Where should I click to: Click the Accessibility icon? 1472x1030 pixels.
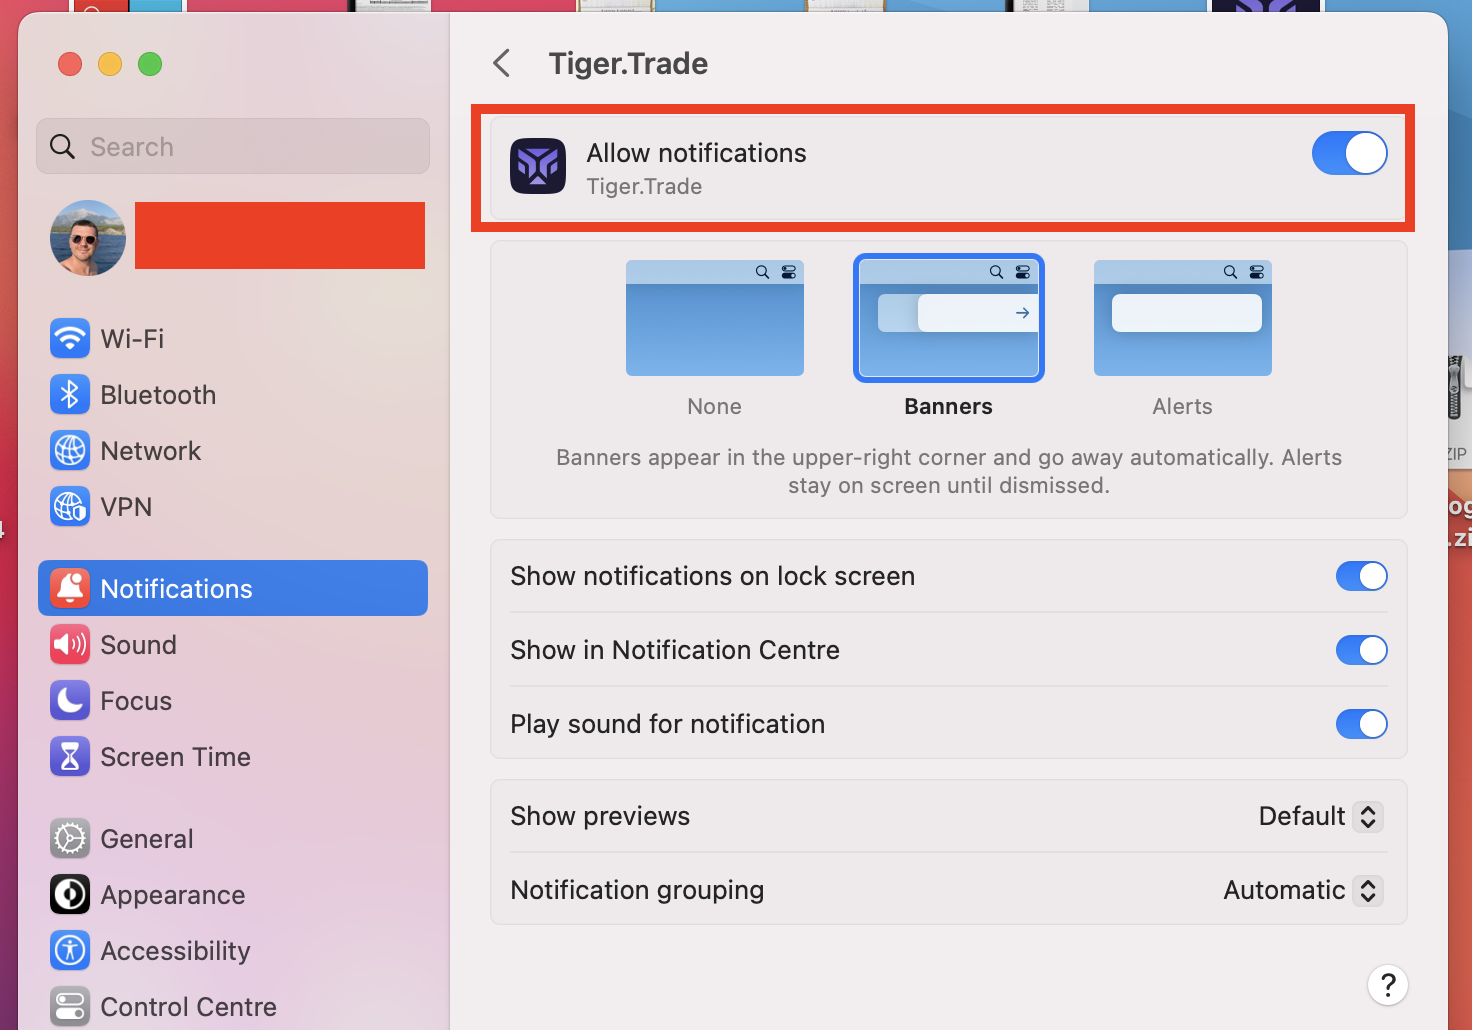pyautogui.click(x=70, y=951)
